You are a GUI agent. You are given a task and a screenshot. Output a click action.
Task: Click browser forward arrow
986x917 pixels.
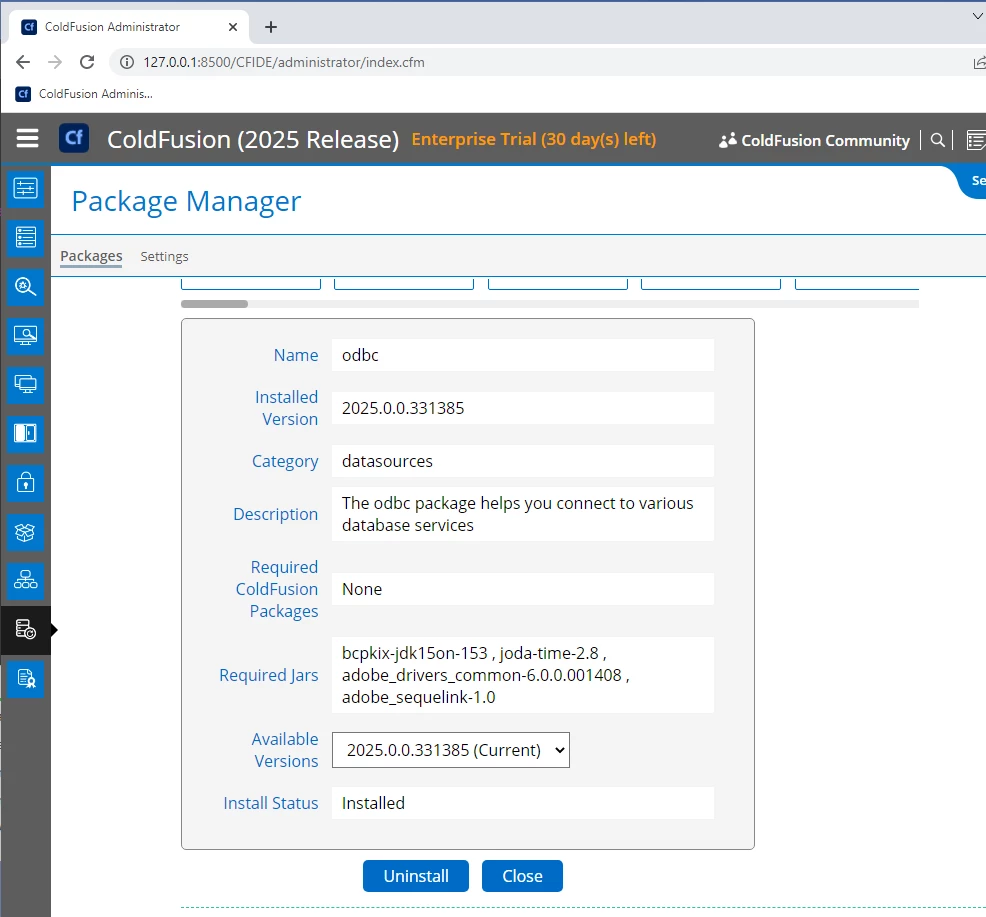pos(55,62)
